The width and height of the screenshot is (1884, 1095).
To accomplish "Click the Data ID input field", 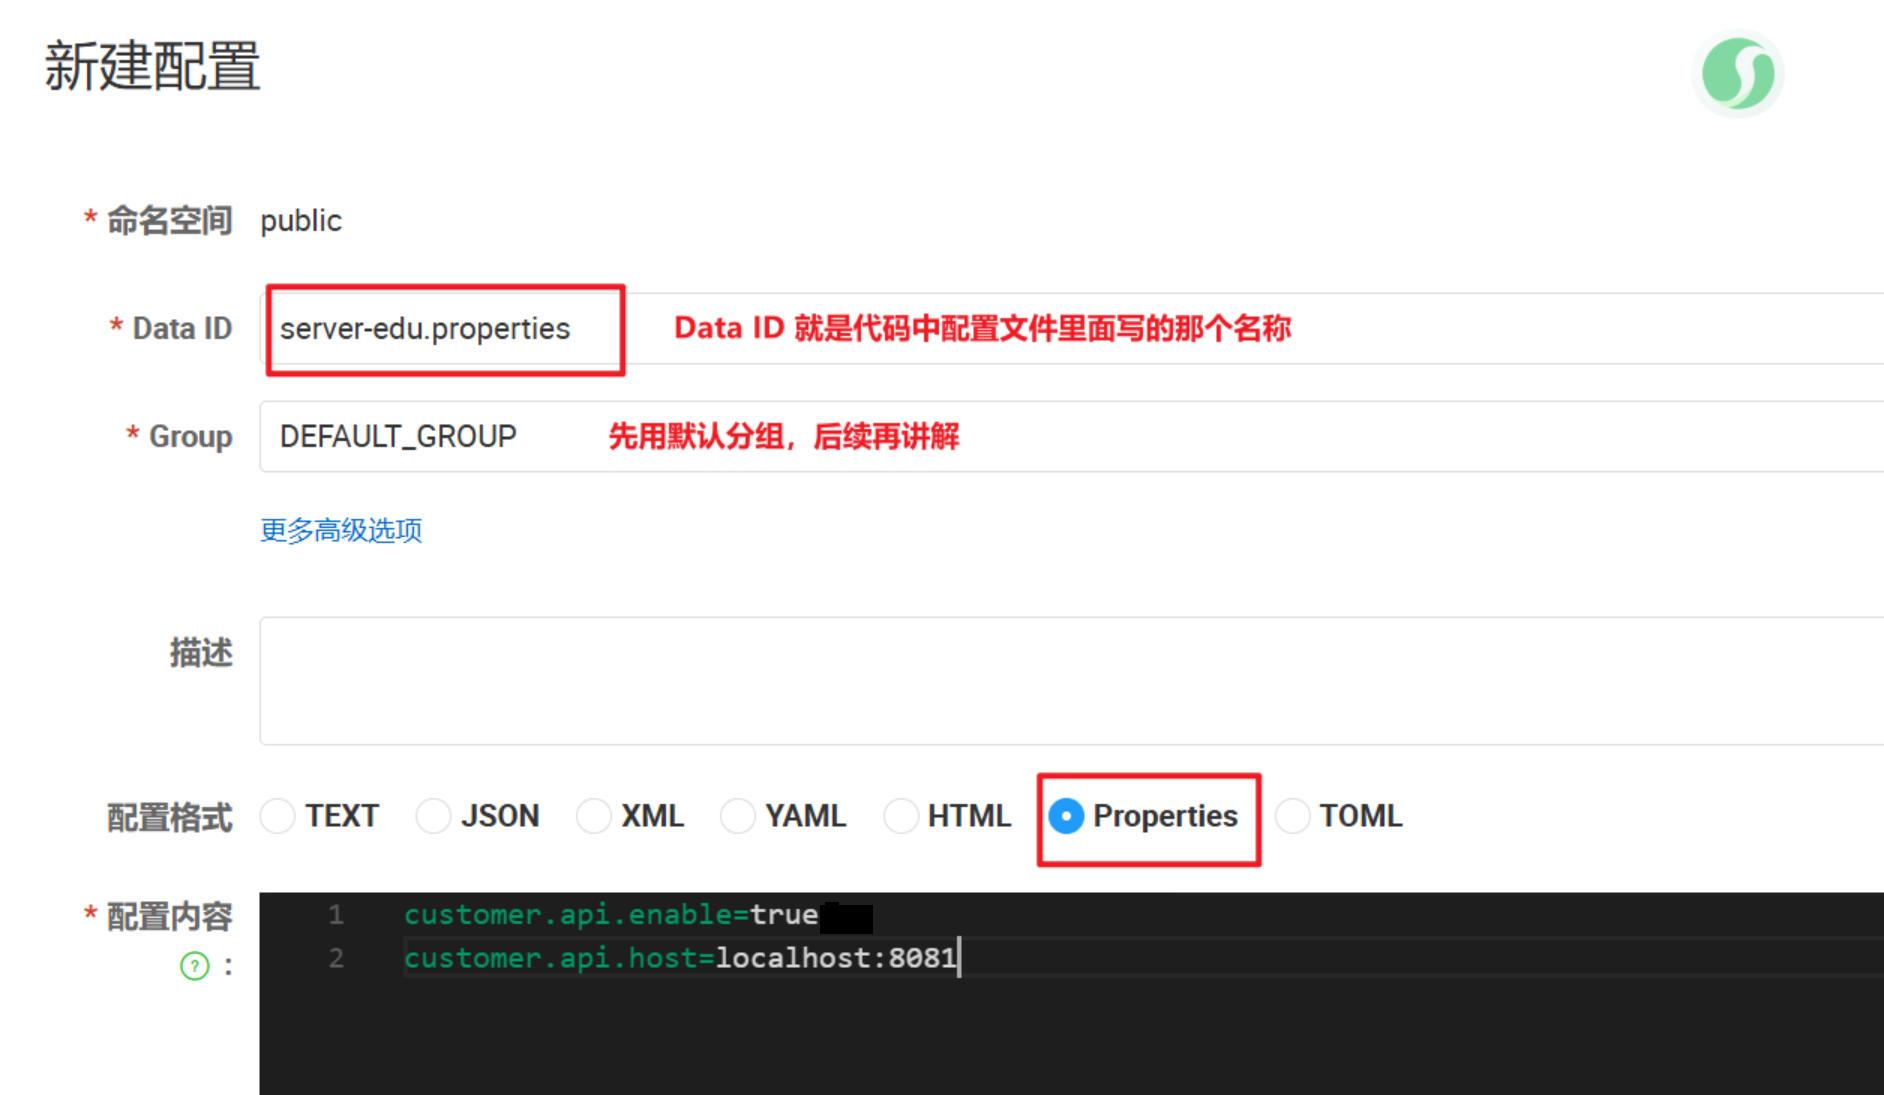I will (1071, 328).
